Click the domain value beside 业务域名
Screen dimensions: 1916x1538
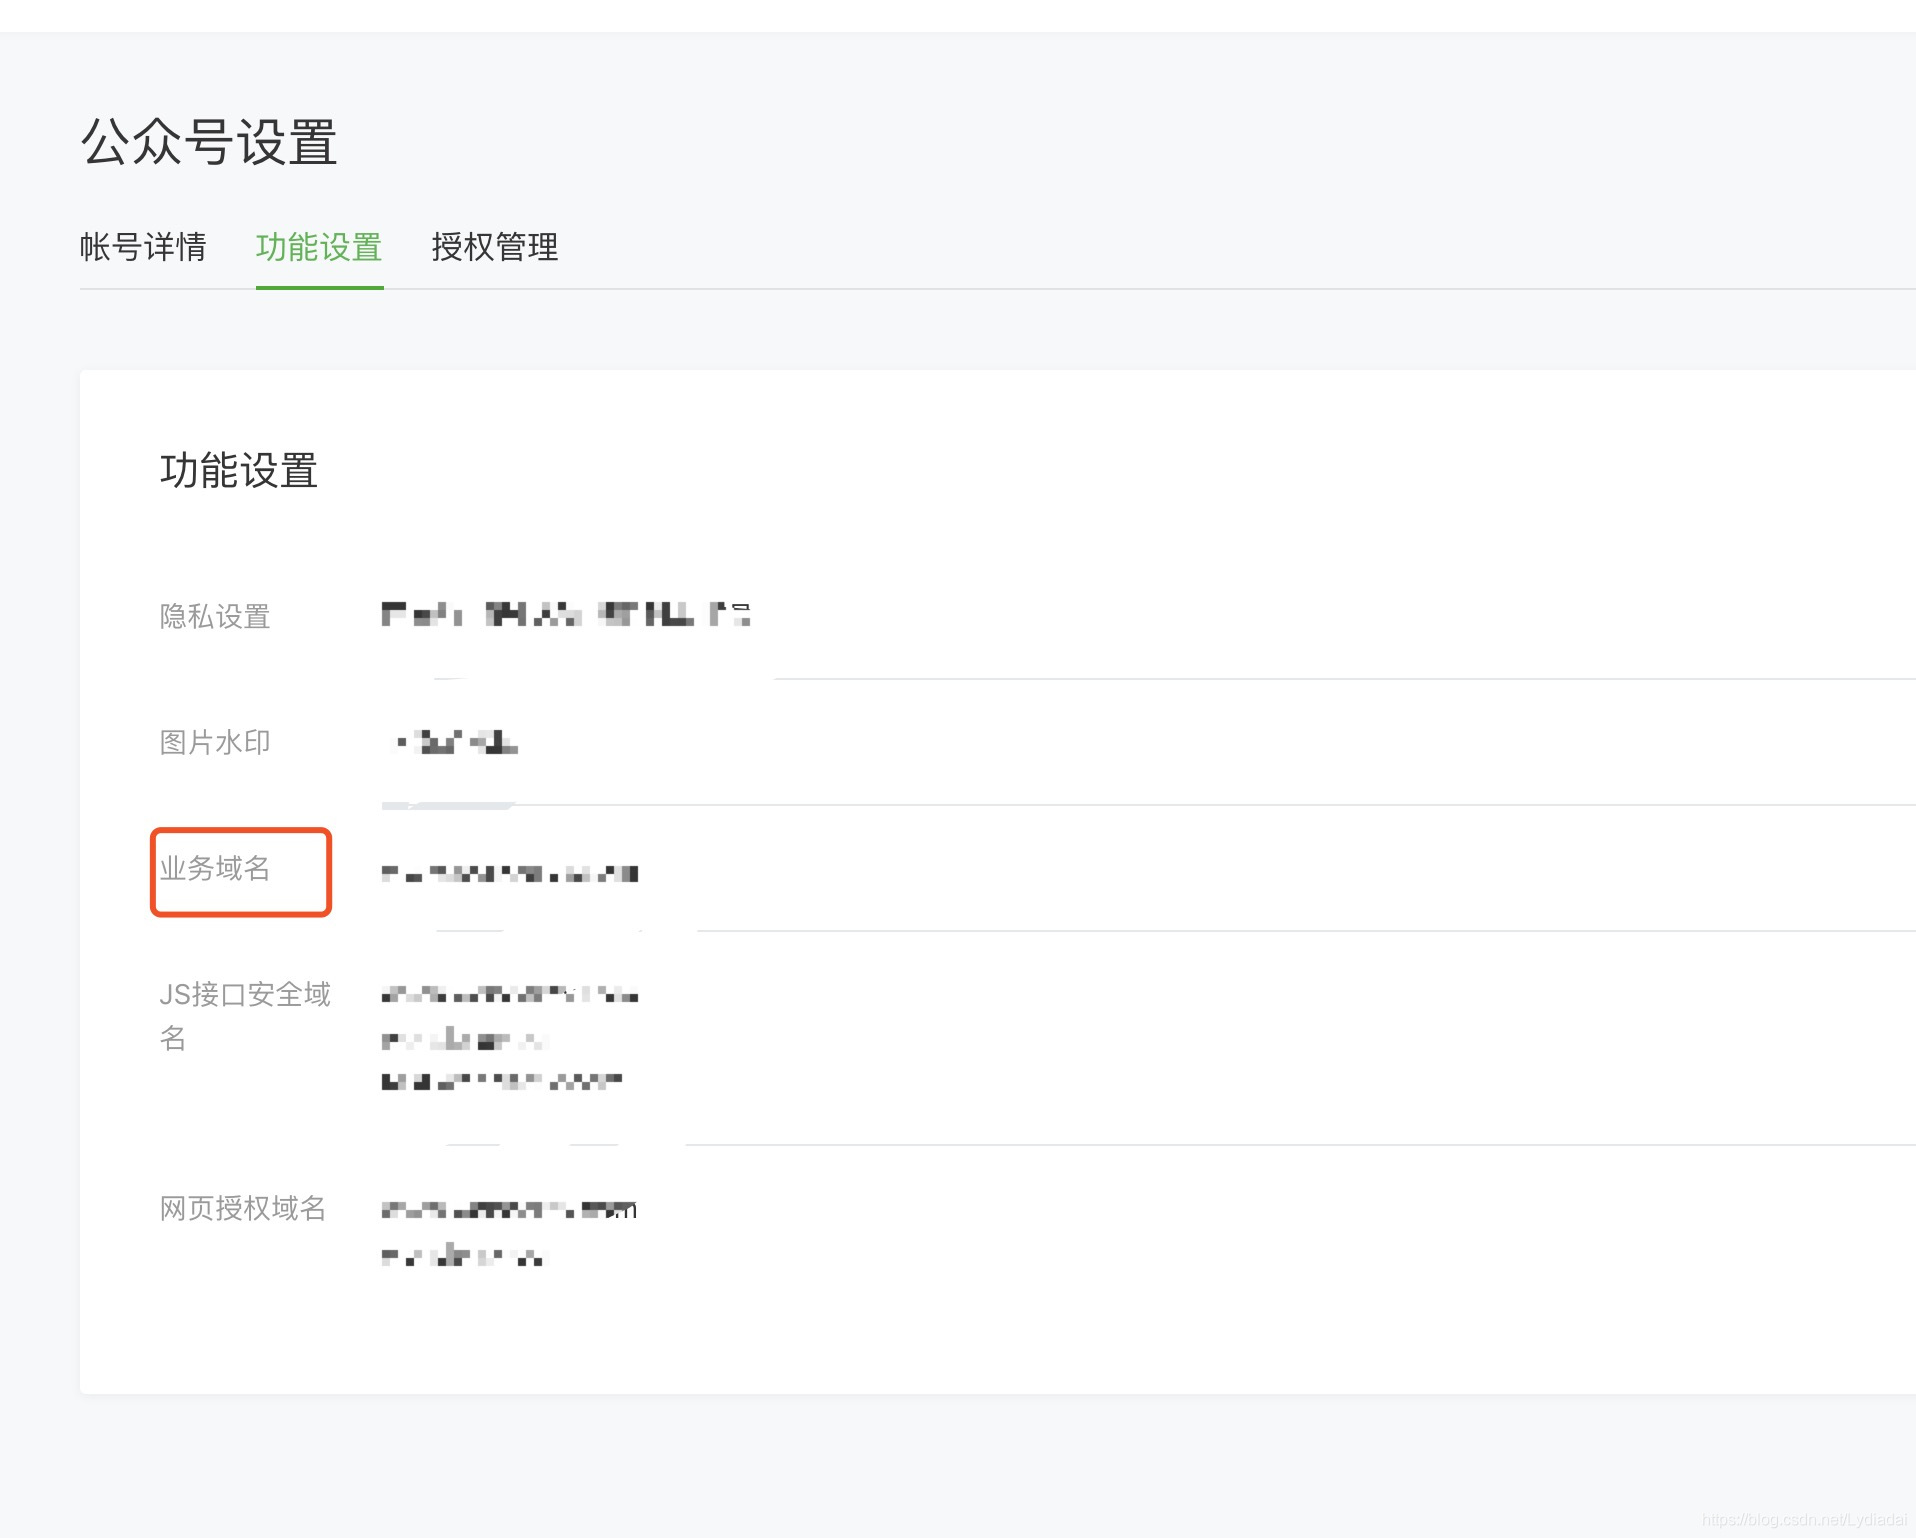(x=508, y=872)
